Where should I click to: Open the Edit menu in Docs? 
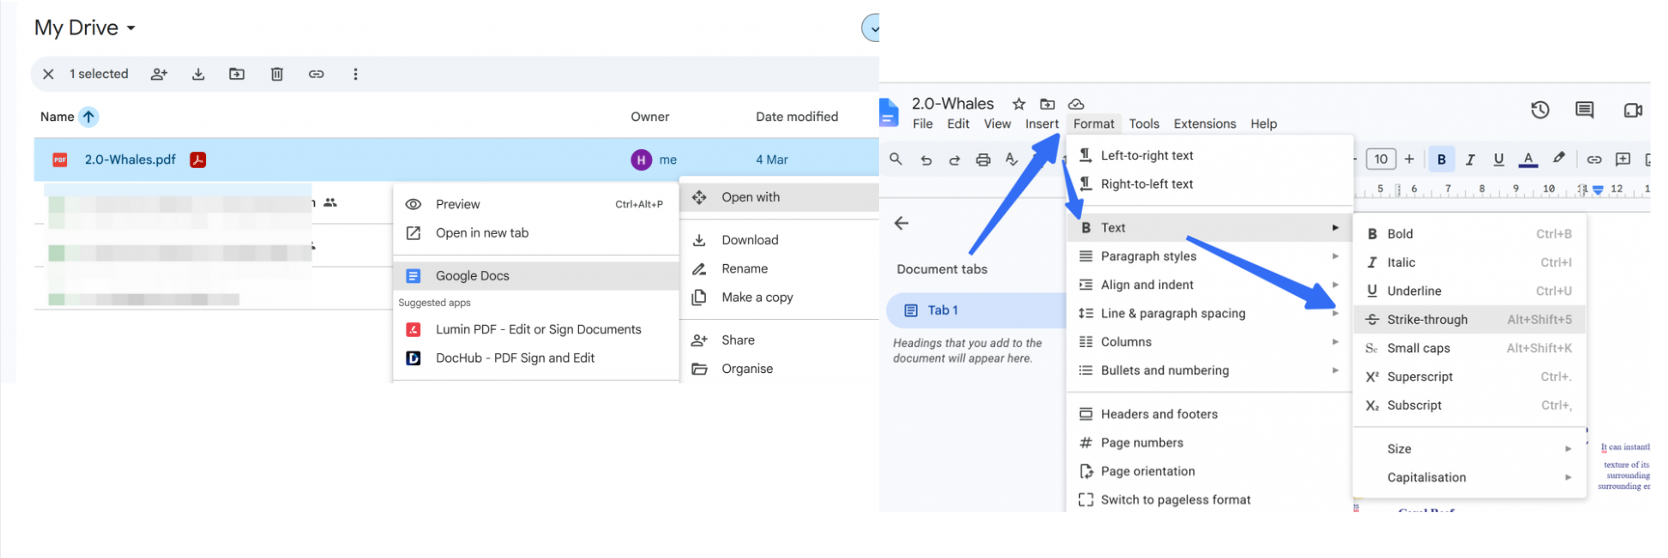958,124
